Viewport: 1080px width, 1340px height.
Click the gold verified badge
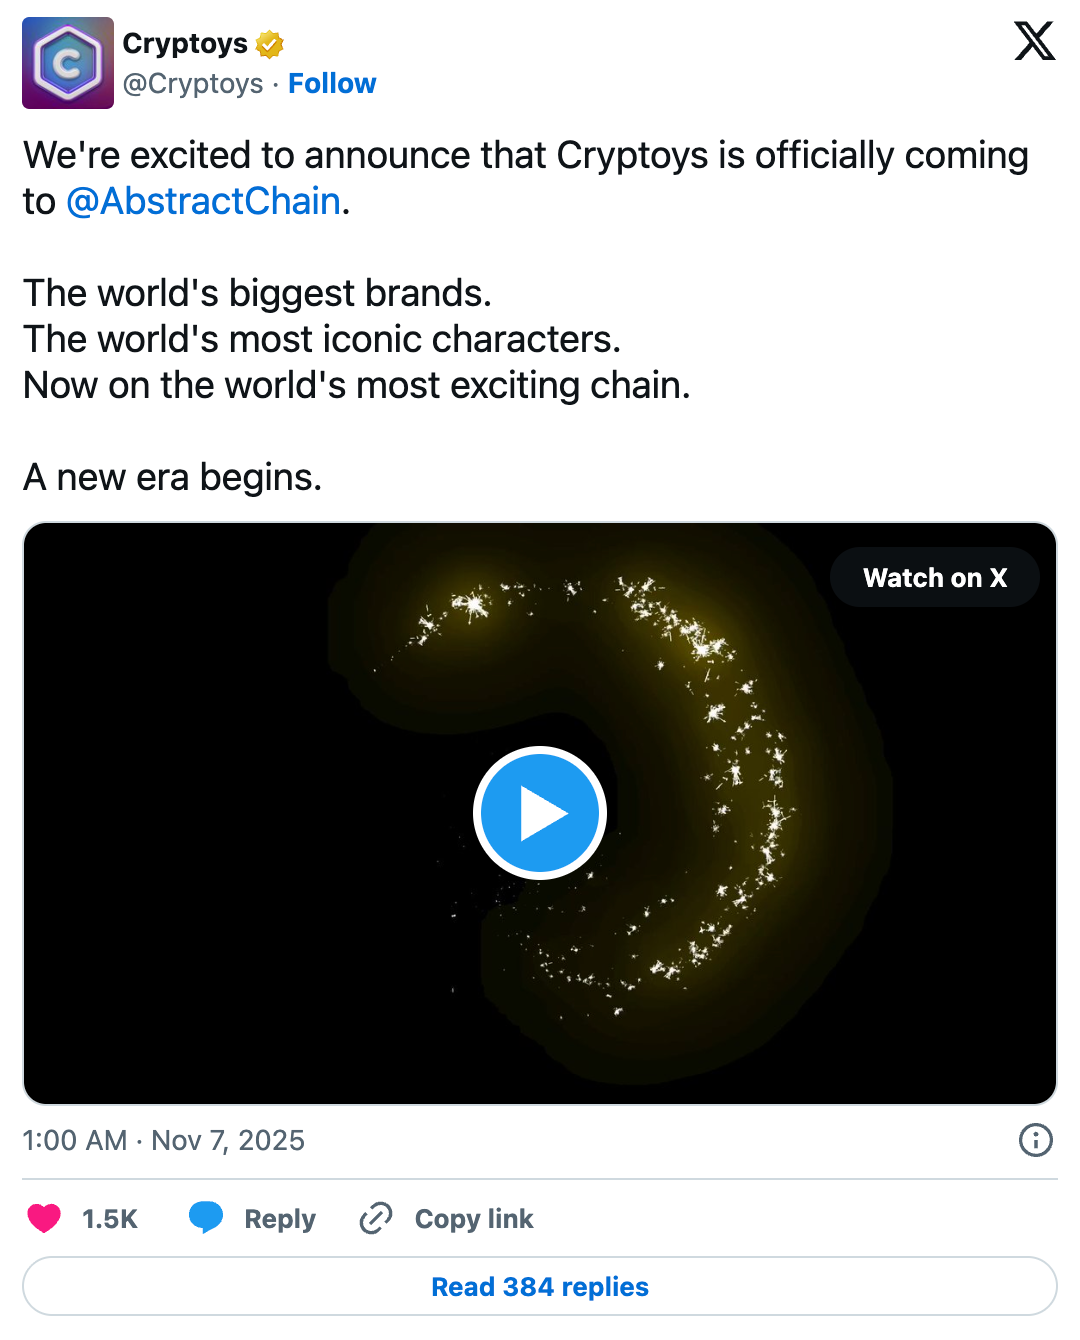click(x=270, y=44)
